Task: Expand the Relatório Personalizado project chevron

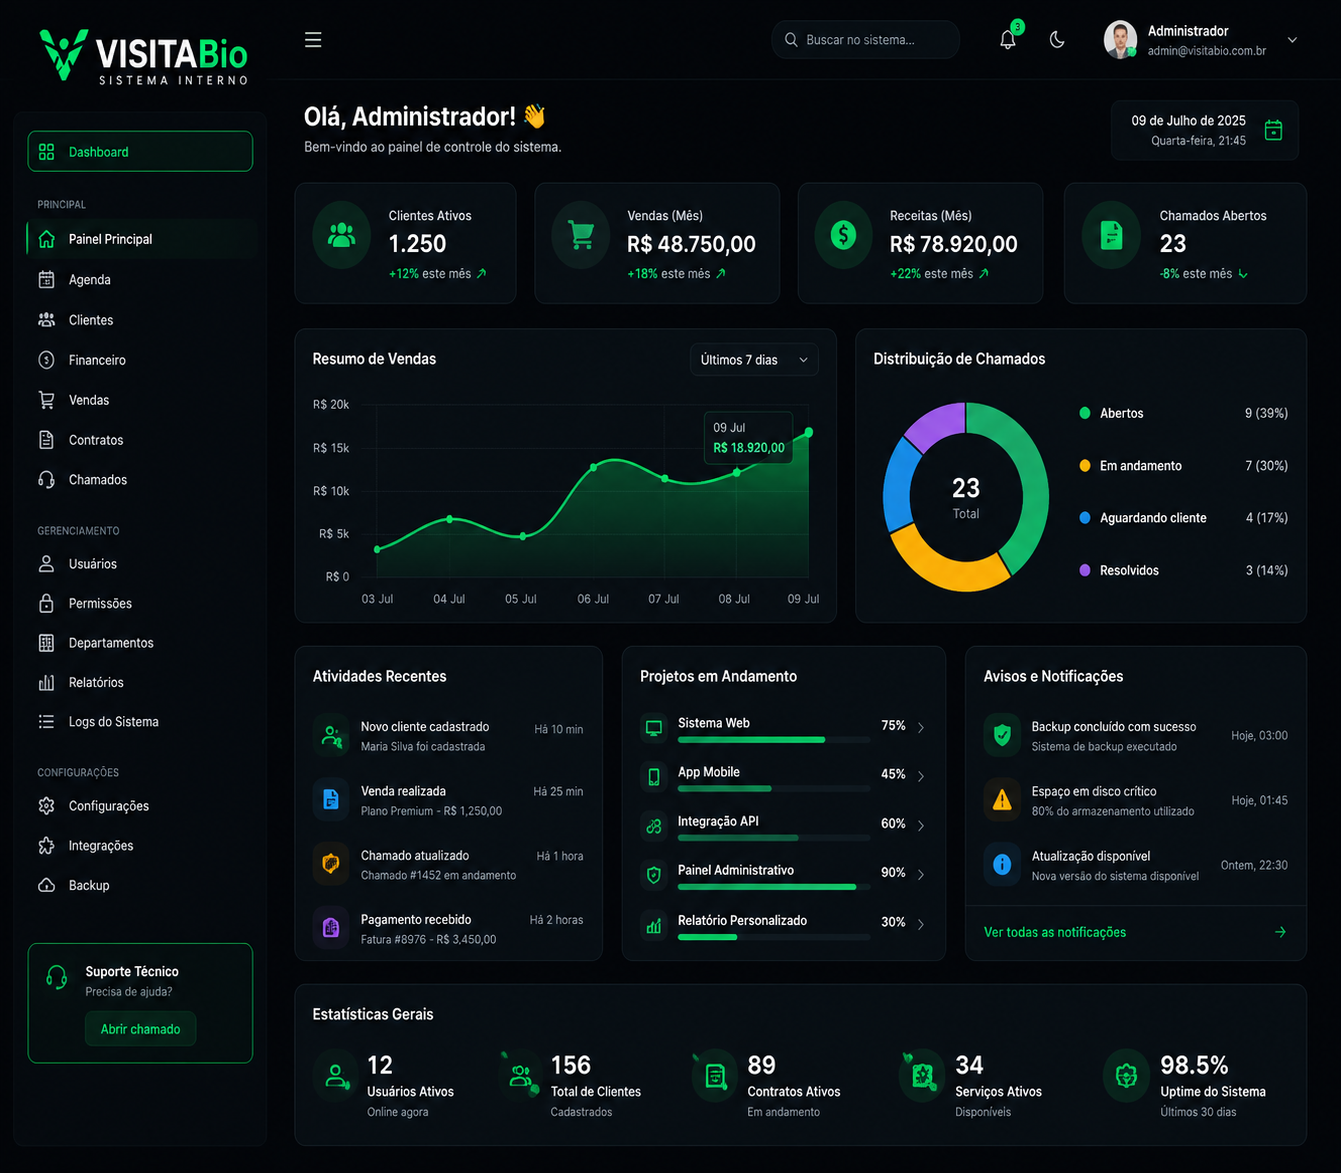Action: [x=921, y=924]
